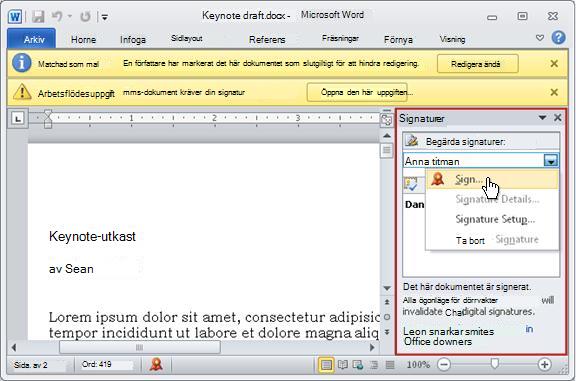Click the valid signature icon beside Dan
The image size is (576, 381).
pos(410,184)
